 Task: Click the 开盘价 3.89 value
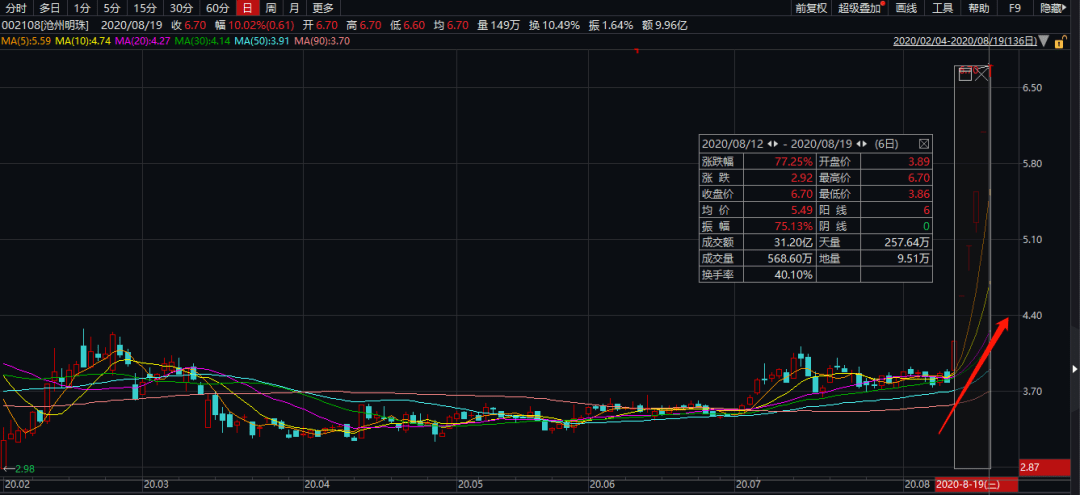coord(919,161)
